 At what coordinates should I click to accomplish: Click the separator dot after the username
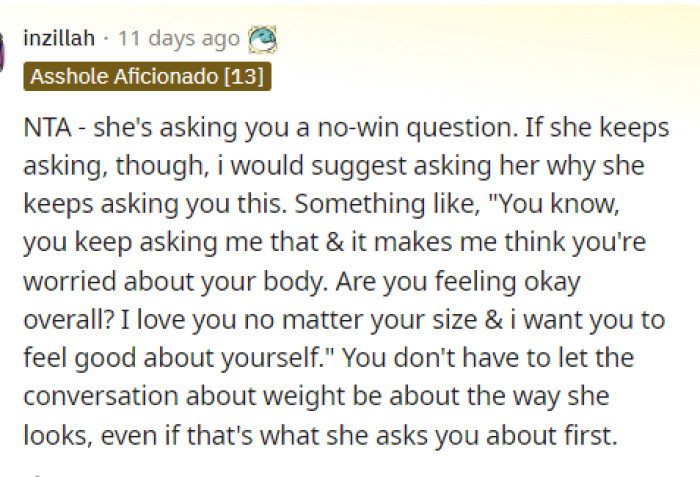(107, 39)
